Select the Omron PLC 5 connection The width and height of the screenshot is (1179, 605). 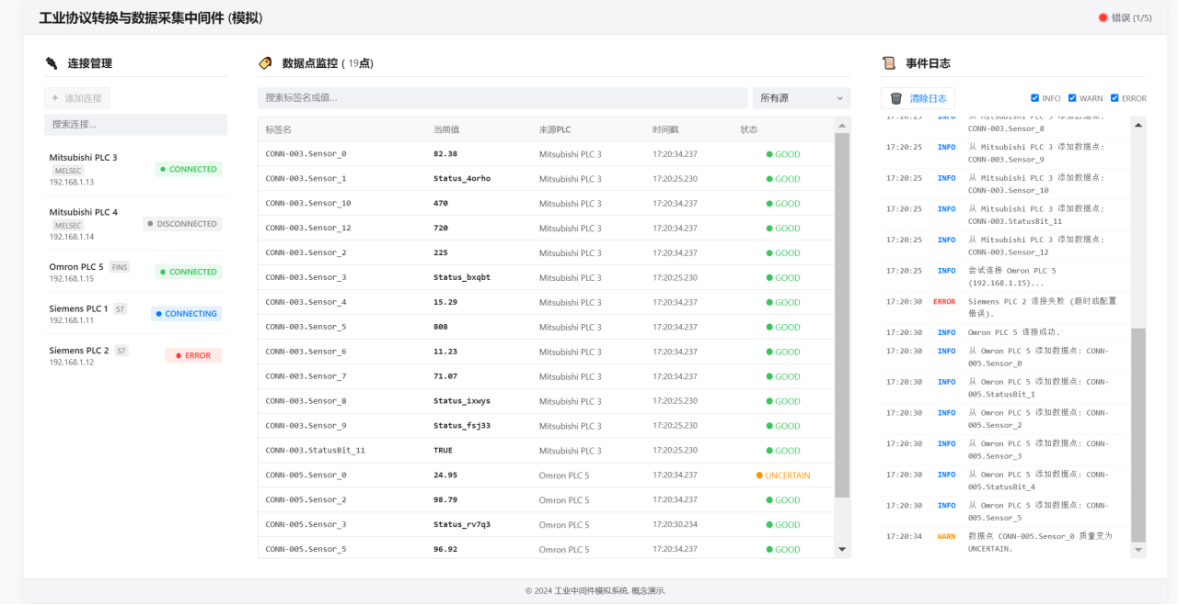pos(135,272)
